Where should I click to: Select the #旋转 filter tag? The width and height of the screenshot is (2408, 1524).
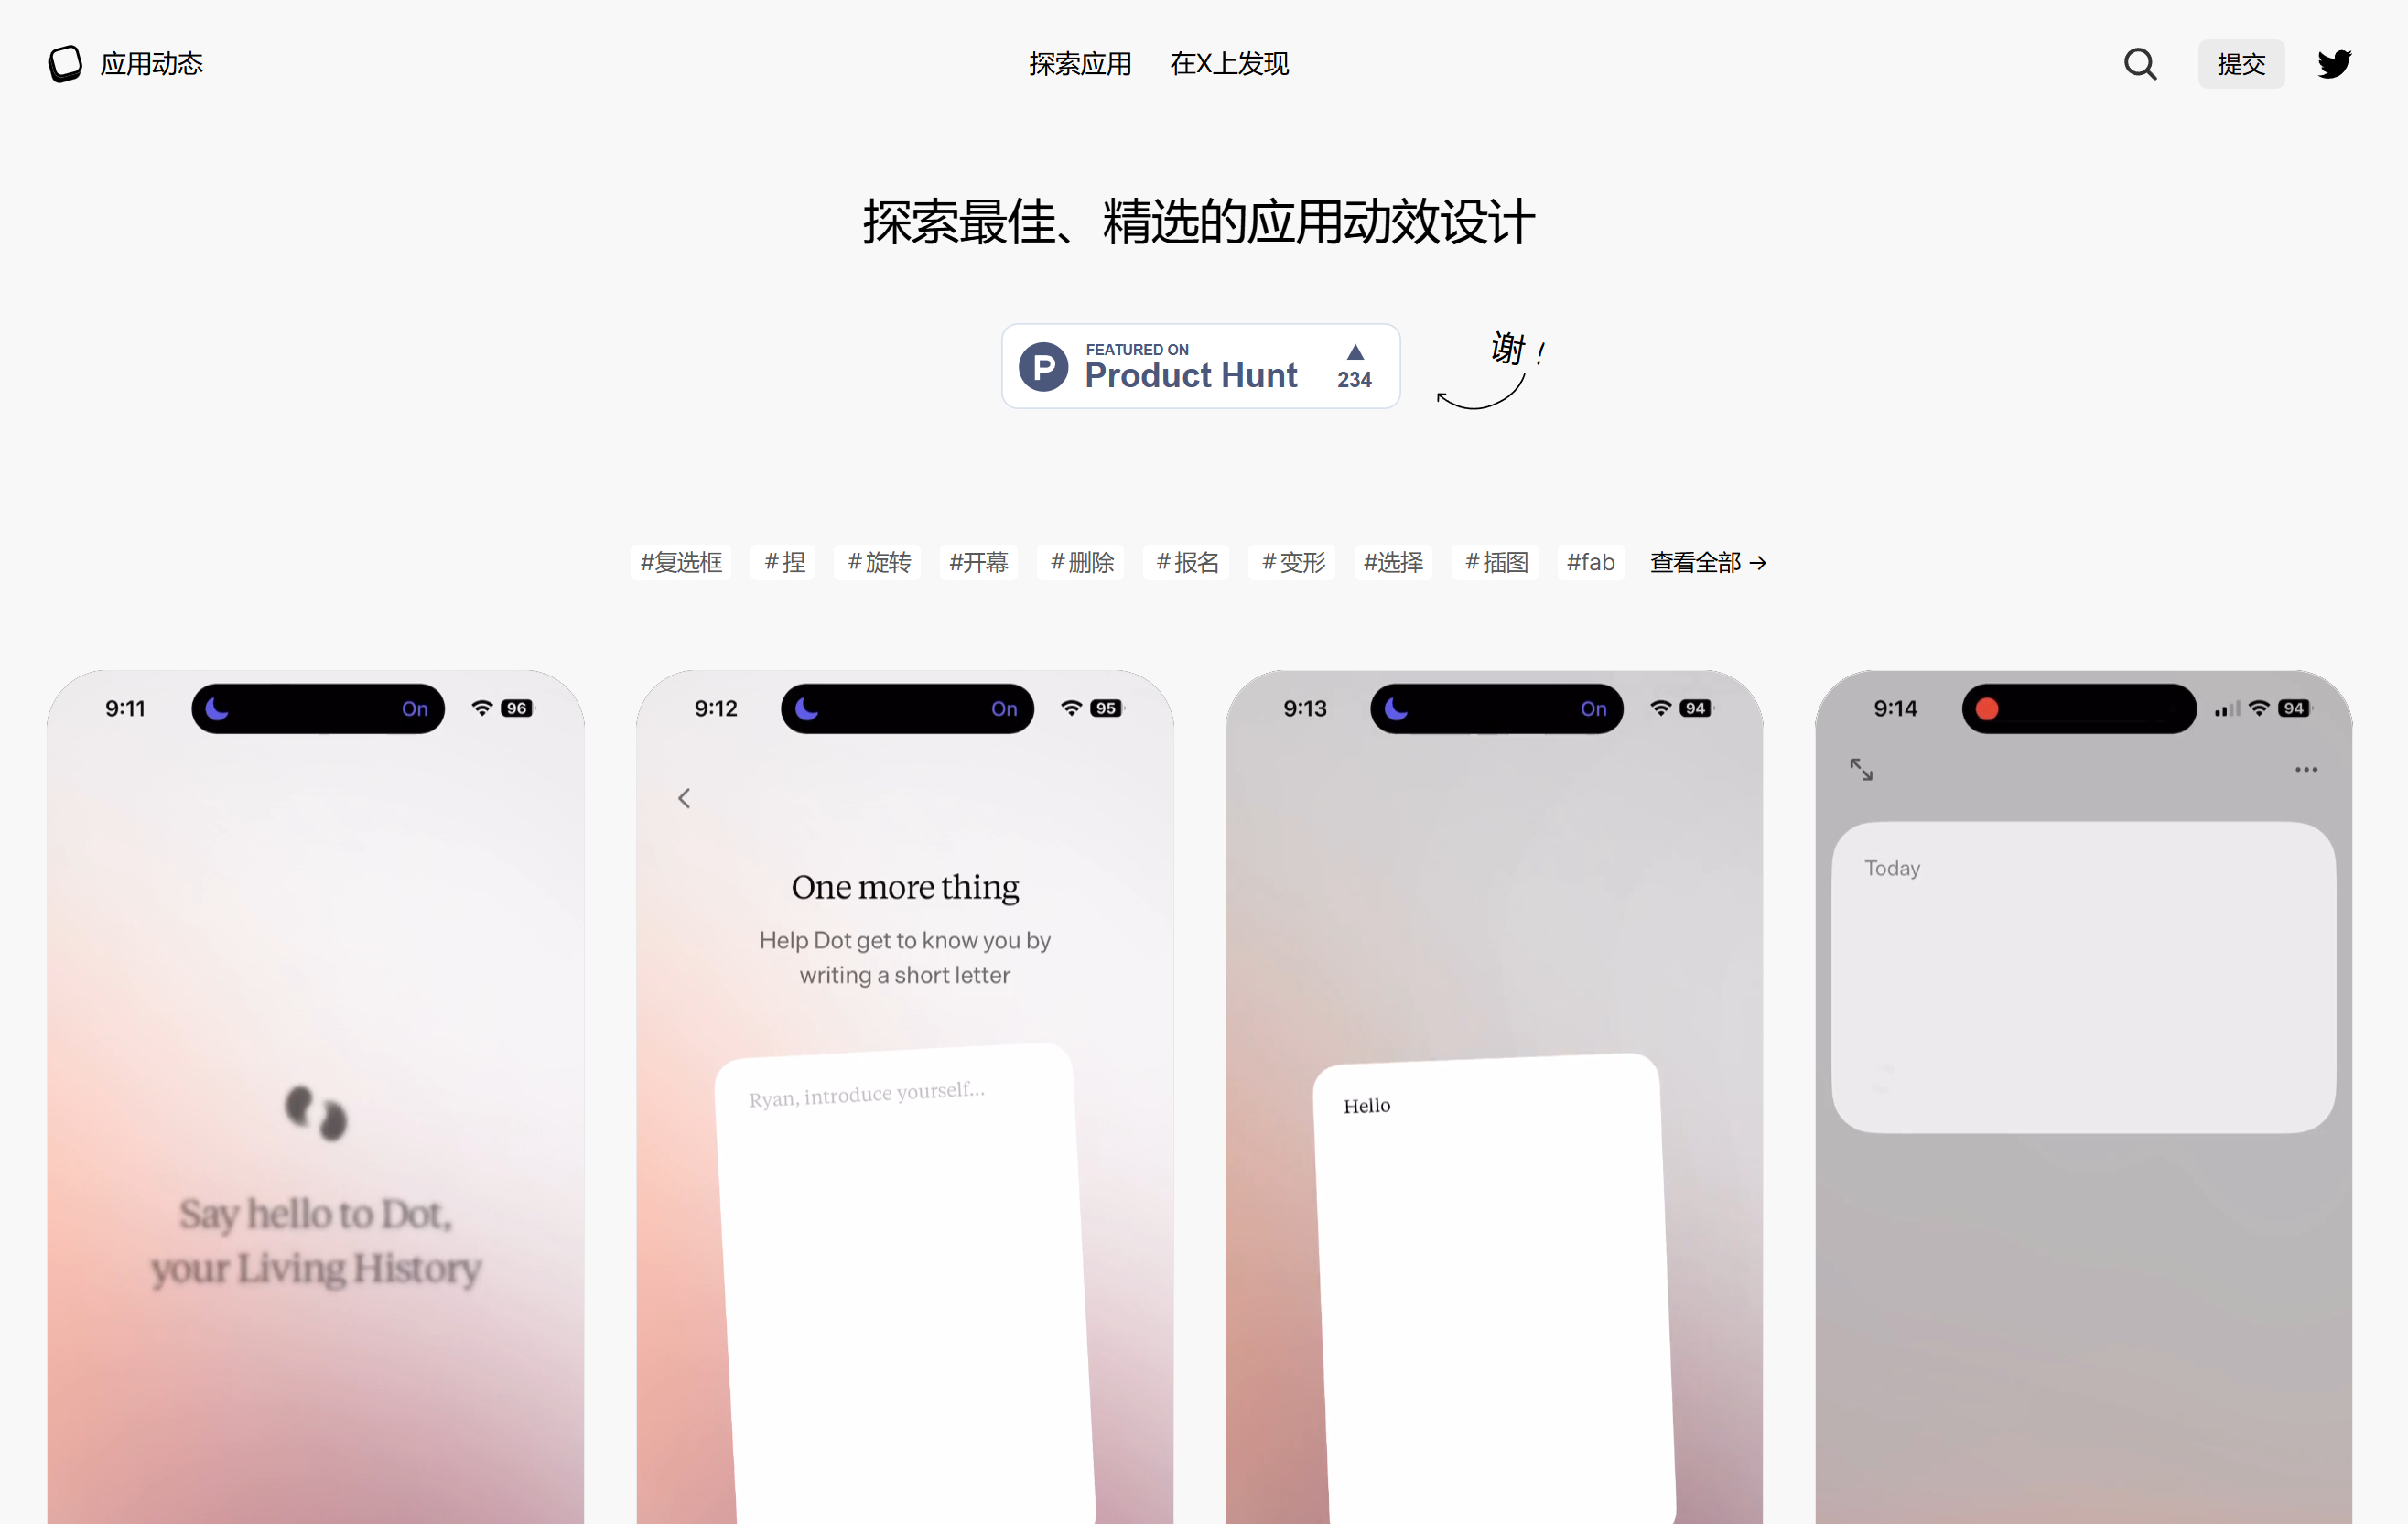881,560
